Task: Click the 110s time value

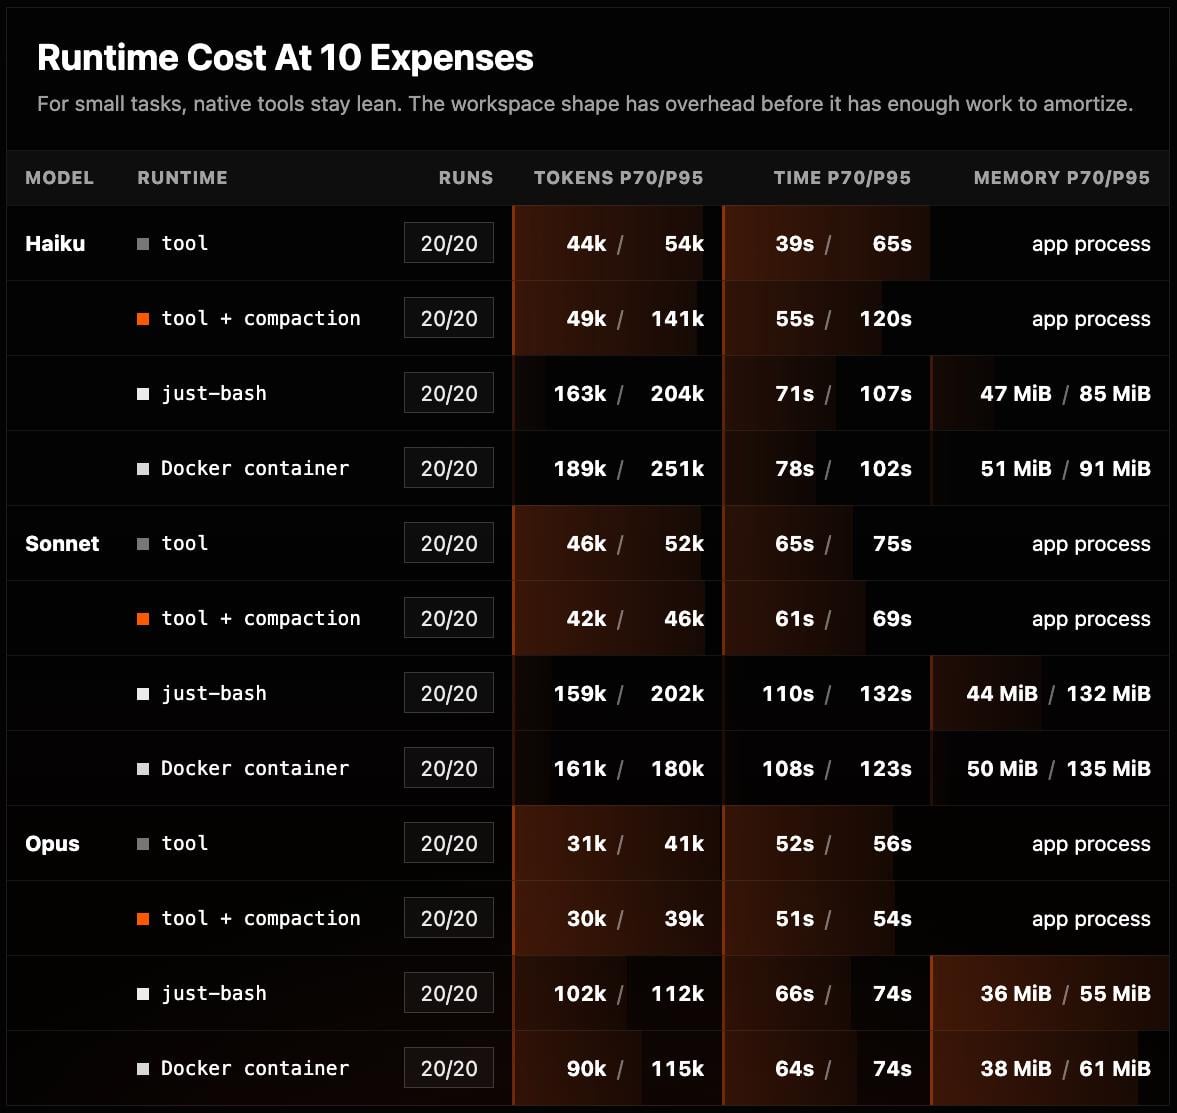Action: point(787,693)
